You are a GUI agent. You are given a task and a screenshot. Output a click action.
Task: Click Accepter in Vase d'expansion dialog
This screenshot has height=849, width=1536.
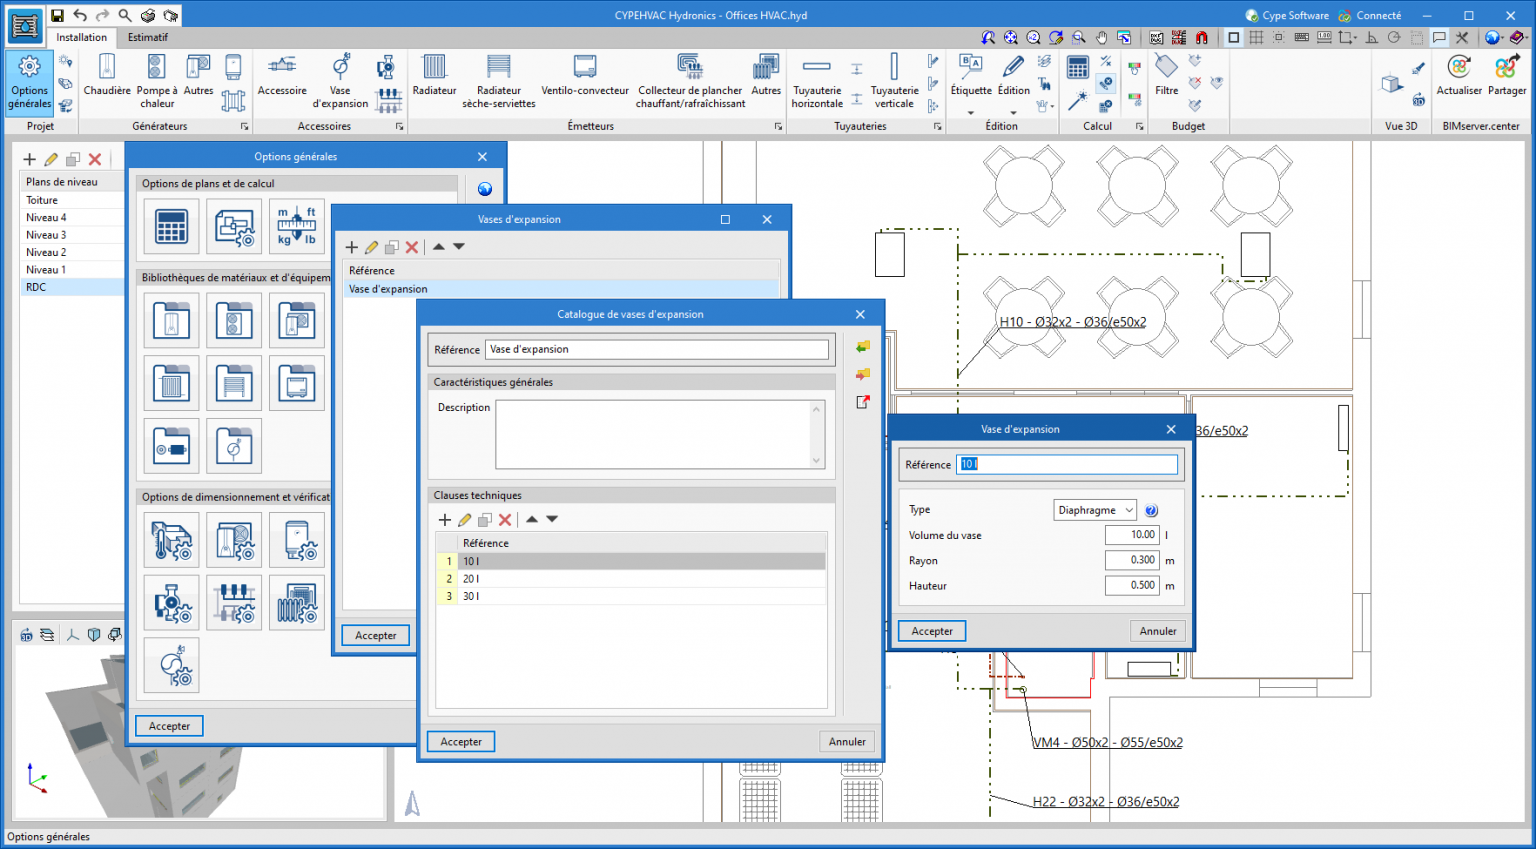[x=932, y=631]
